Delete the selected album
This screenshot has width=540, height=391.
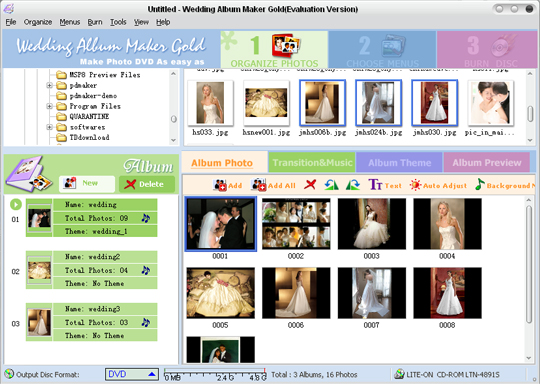pos(147,184)
